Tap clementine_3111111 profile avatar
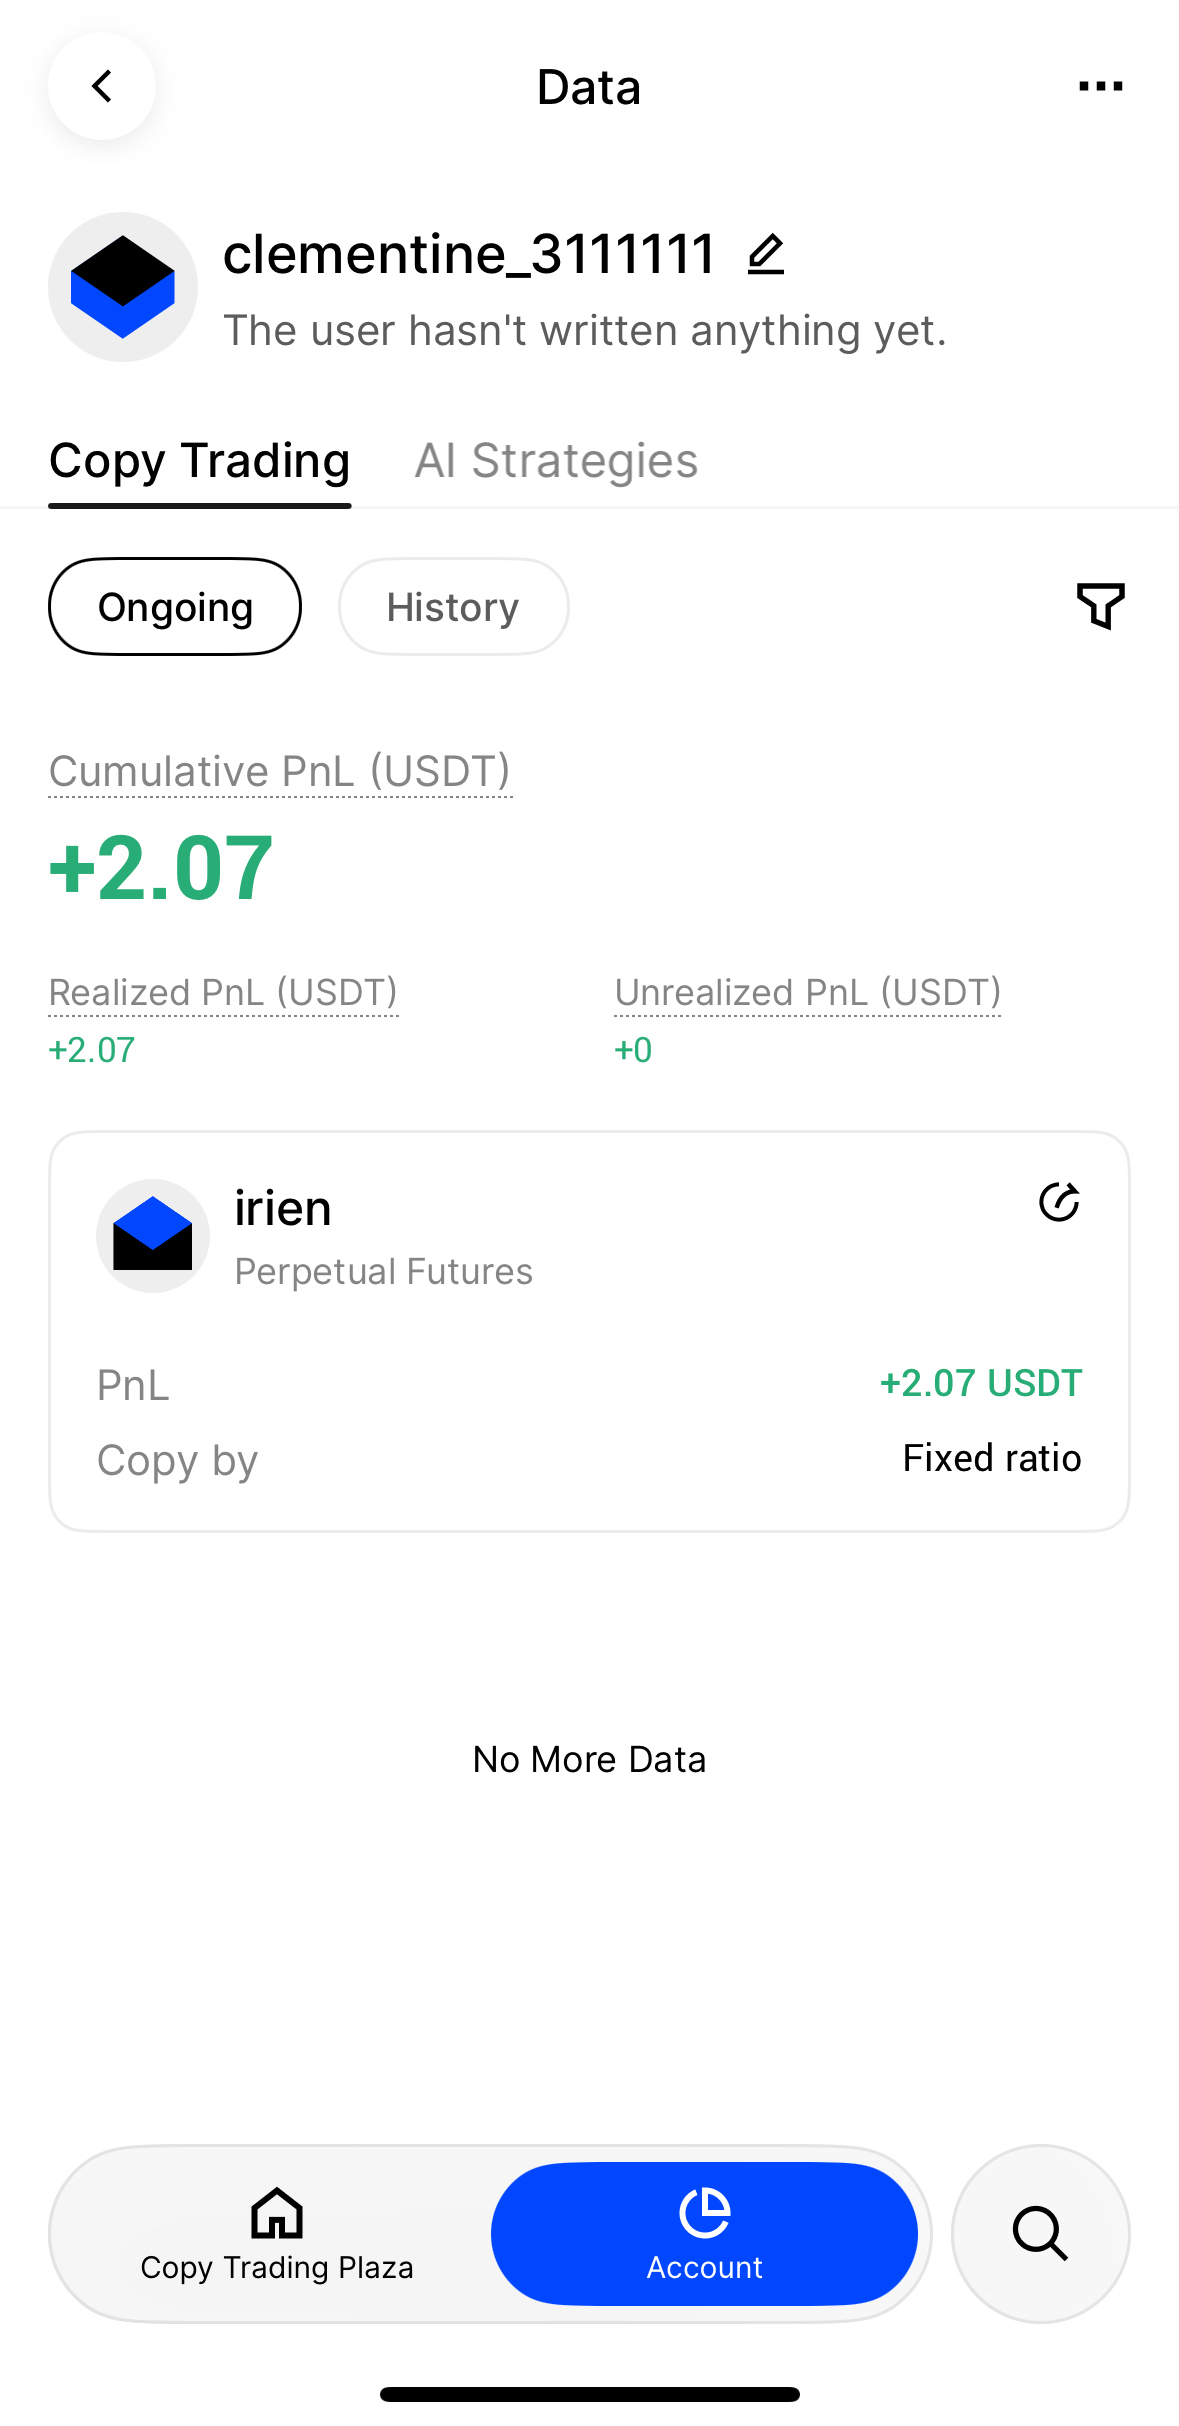The image size is (1179, 2426). point(123,287)
